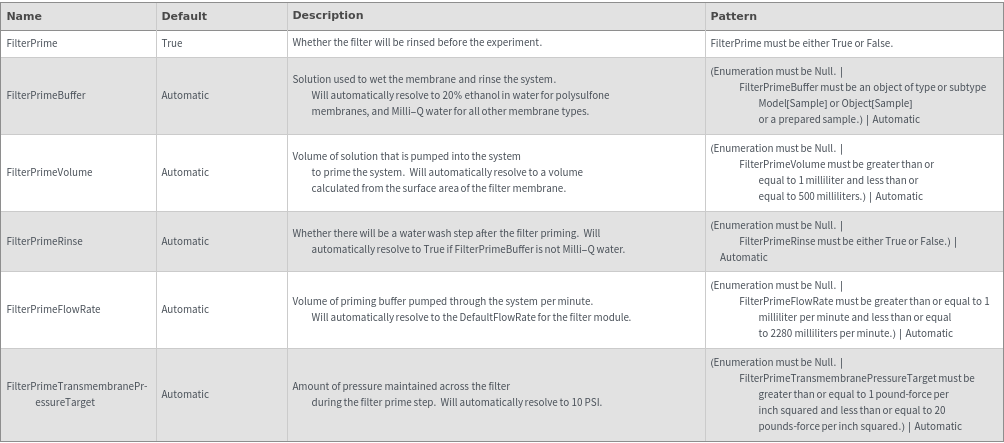Select the FilterPrimeTransmembranePressureTarget option name
Viewport: 1004px width, 443px height.
(77, 394)
